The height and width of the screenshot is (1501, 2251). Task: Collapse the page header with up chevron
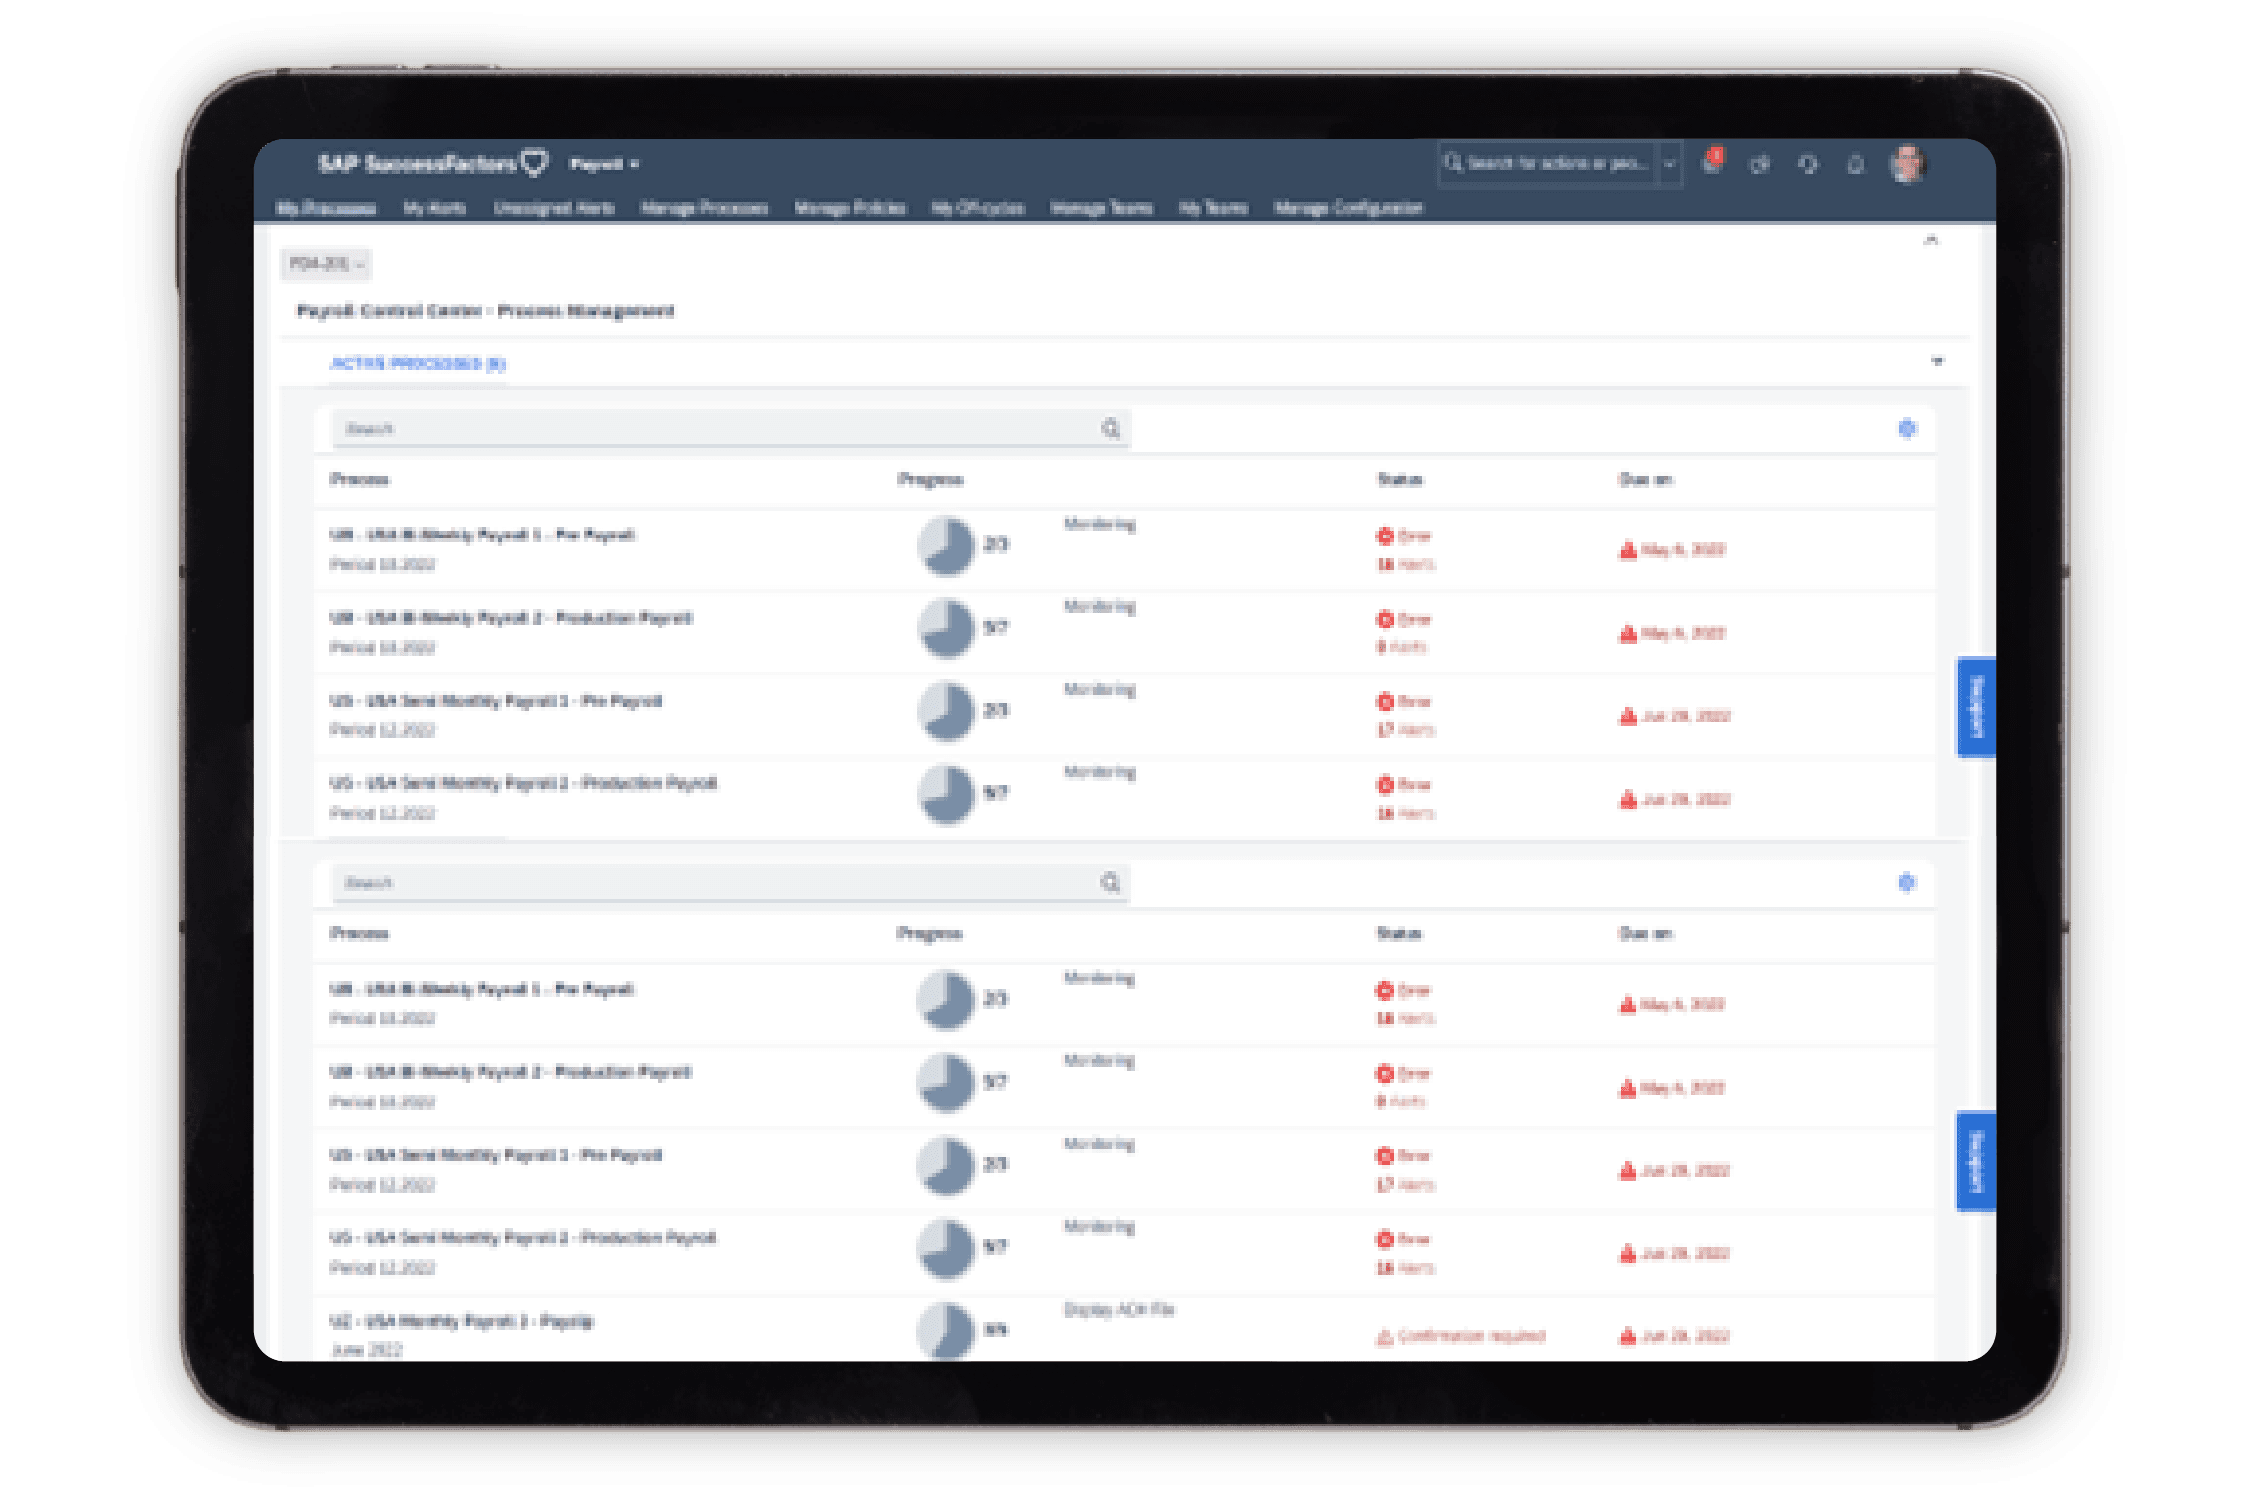(x=1931, y=240)
